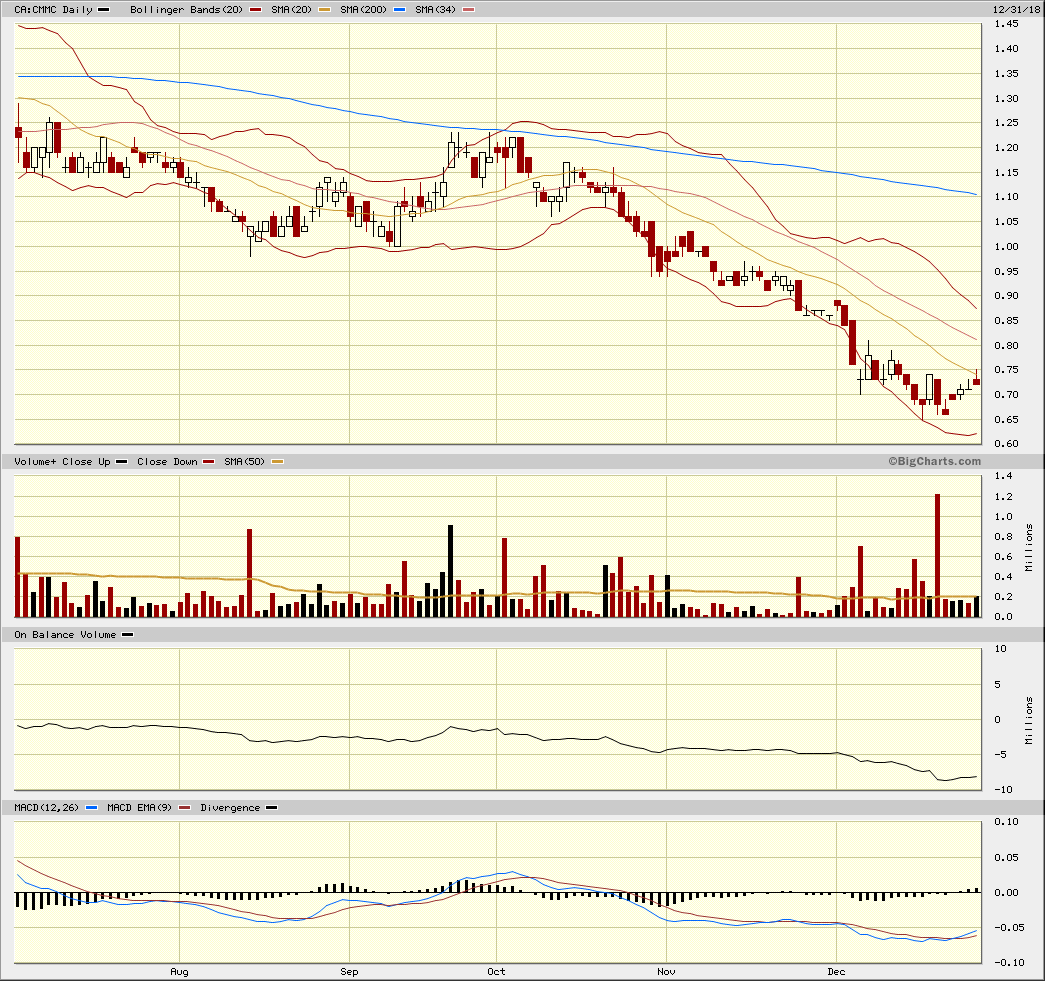Click the SMA(50) legend label
Image resolution: width=1045 pixels, height=981 pixels.
coord(245,462)
